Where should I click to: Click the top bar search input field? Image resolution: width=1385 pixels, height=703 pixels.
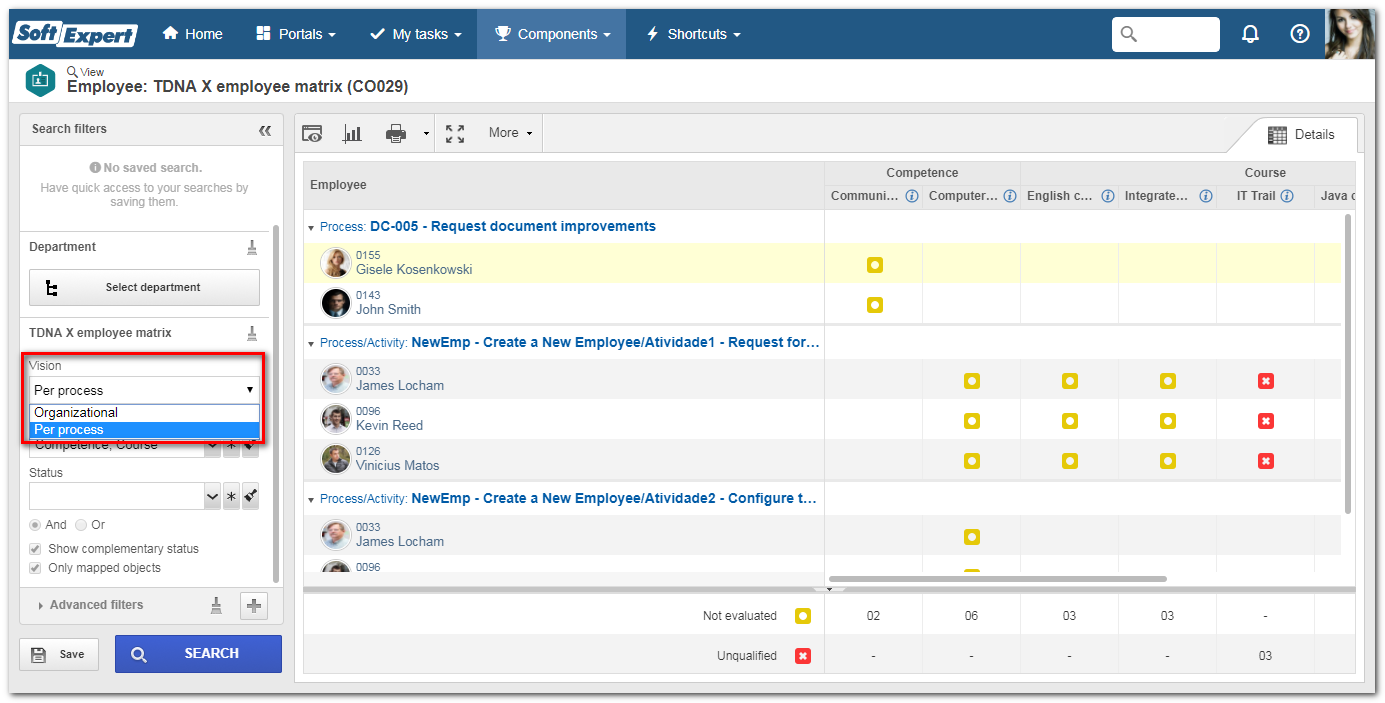(x=1166, y=34)
